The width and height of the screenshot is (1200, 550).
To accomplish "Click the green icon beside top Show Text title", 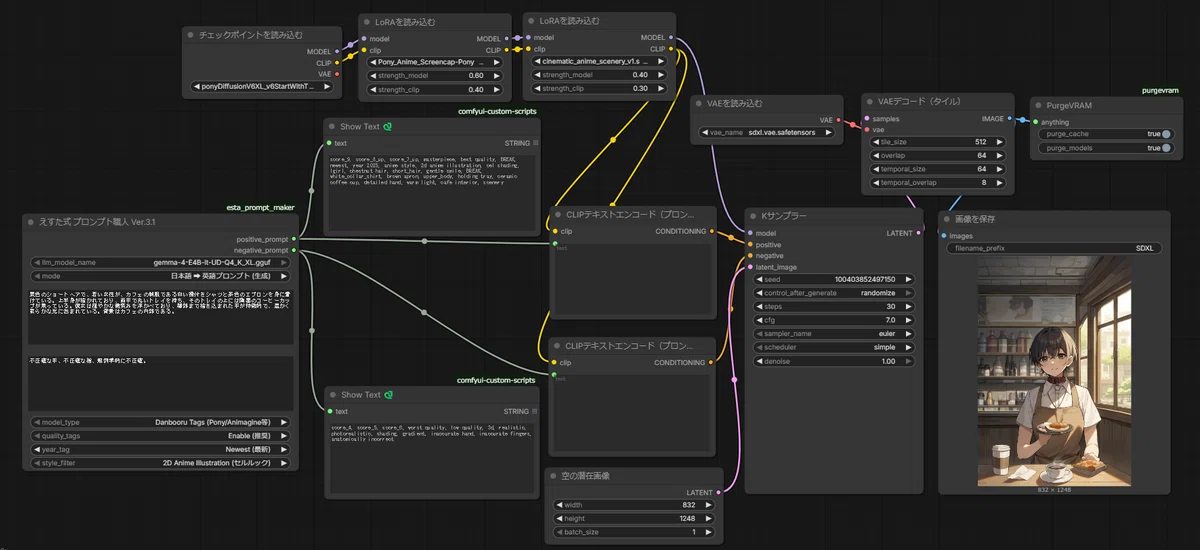I will point(386,127).
